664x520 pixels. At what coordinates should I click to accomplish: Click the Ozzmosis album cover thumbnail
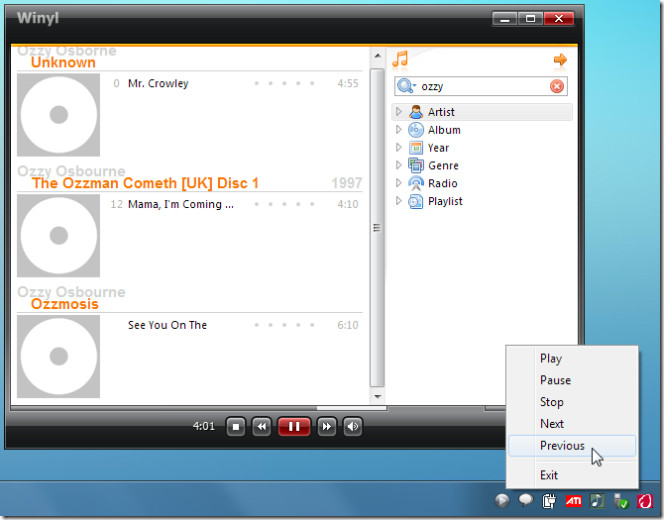[58, 356]
